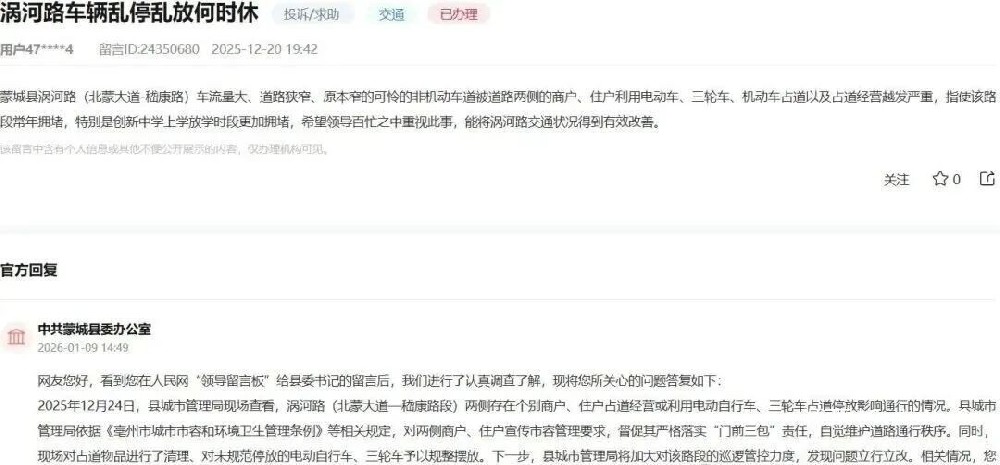Click the "领导留言板" phrase in reply

tap(234, 381)
